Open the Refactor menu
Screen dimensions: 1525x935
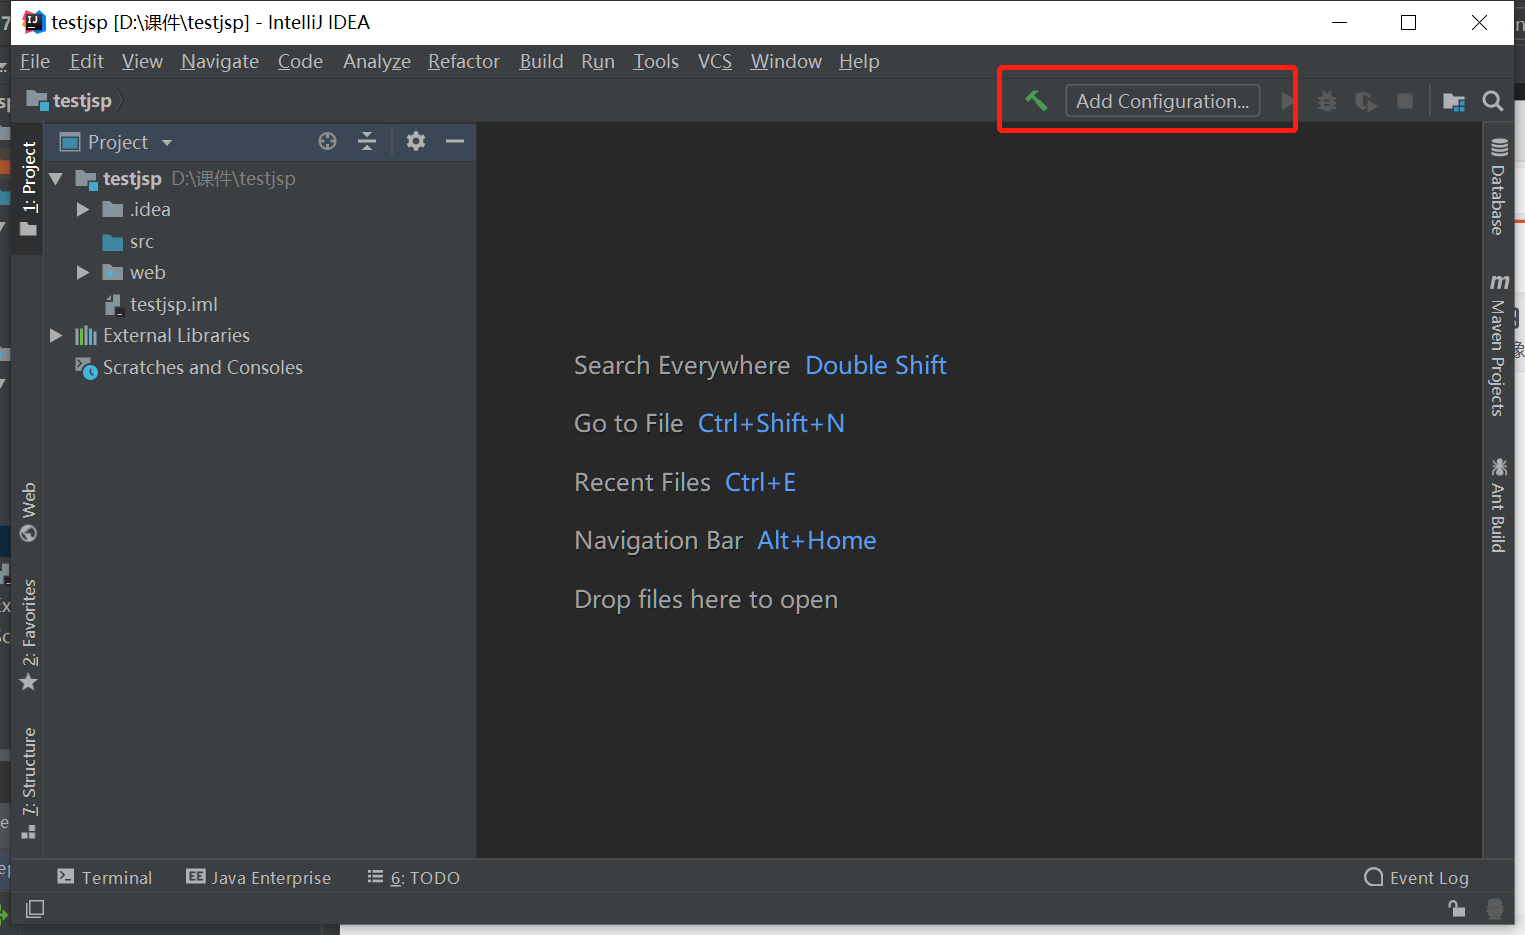pos(464,62)
